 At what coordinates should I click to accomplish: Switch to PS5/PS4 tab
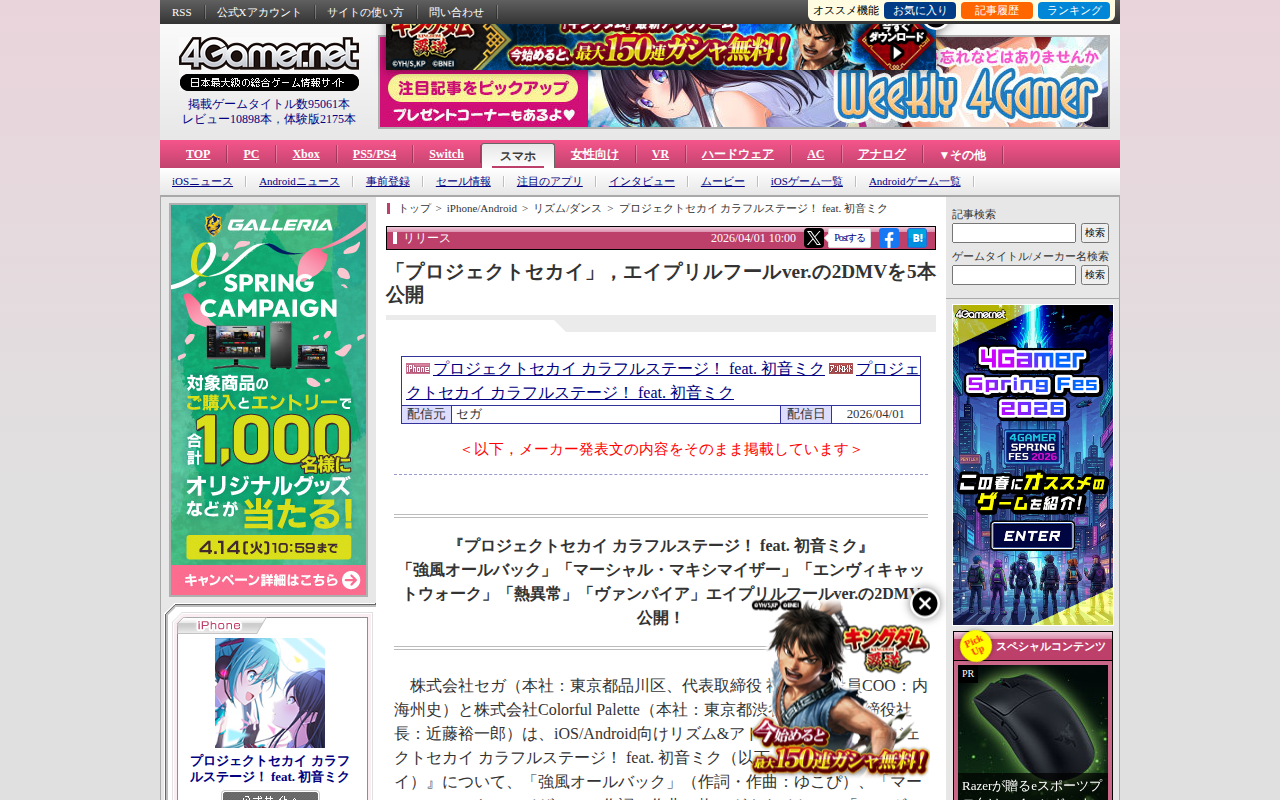tap(374, 154)
